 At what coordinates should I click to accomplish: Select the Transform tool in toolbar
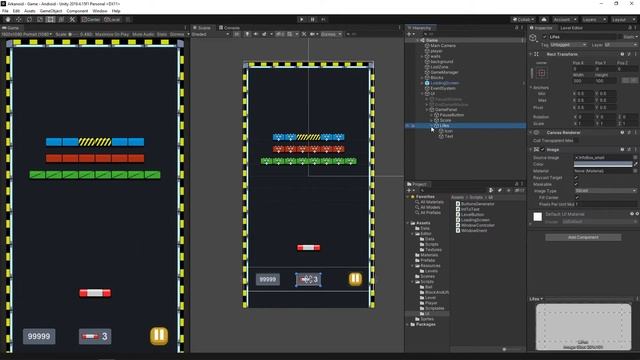pyautogui.click(x=61, y=19)
